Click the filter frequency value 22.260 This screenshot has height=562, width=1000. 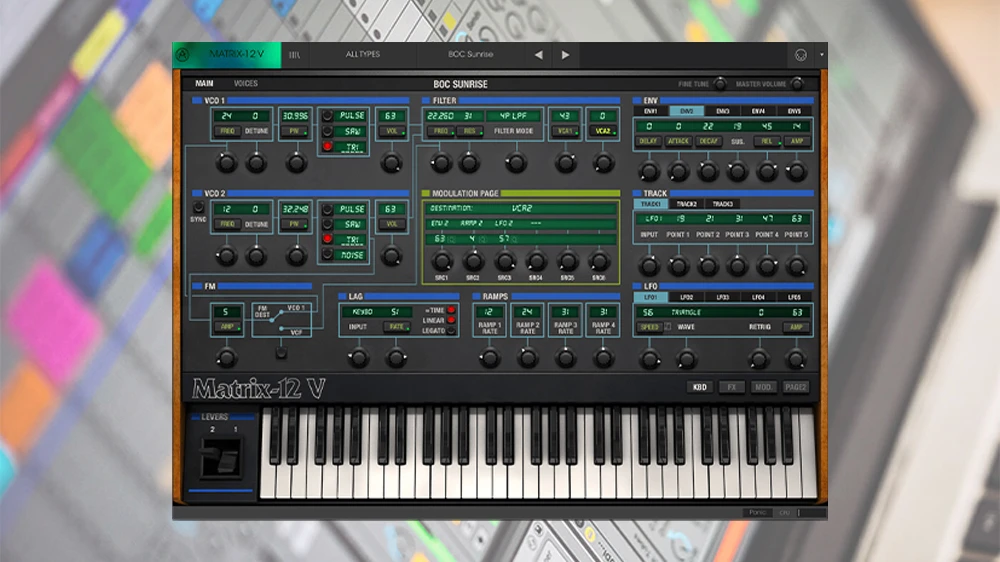(x=441, y=116)
